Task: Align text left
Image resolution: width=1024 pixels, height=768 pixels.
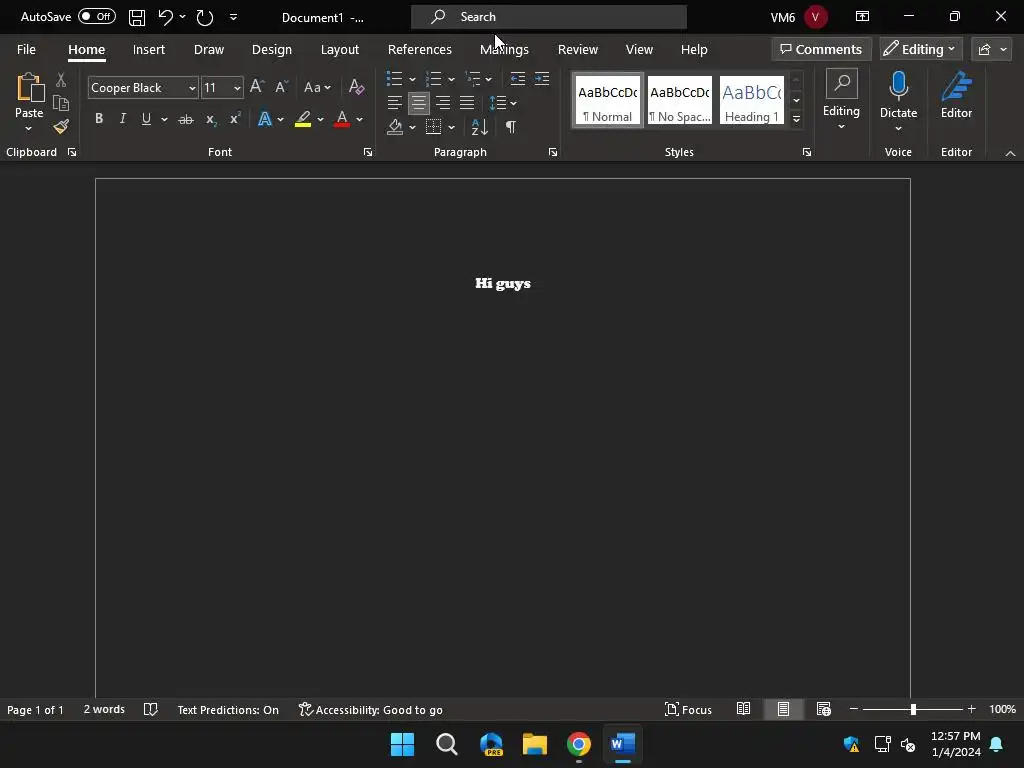Action: pos(394,103)
